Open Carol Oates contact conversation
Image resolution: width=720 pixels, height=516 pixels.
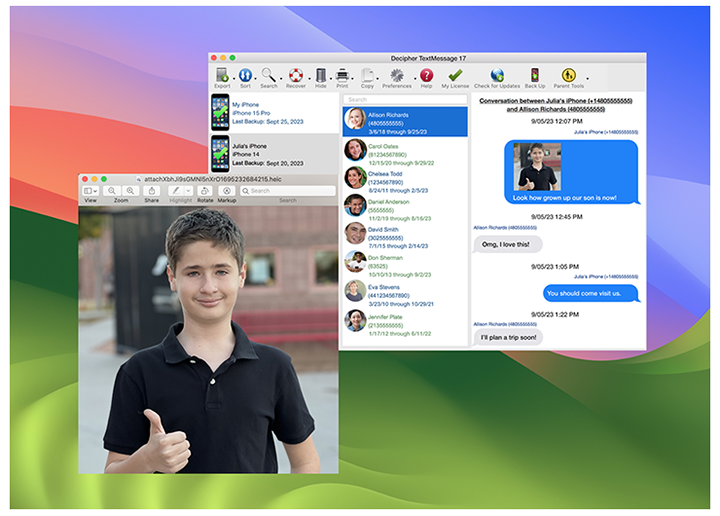(405, 154)
